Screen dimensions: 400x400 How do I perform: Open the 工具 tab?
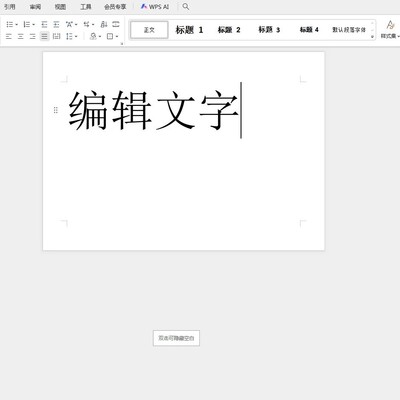tap(86, 7)
